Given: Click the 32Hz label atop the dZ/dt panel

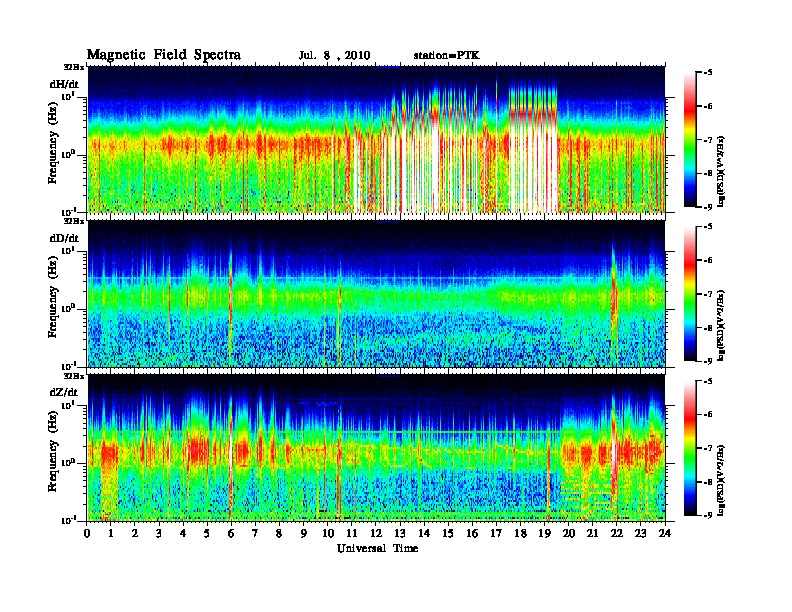Looking at the screenshot, I should [x=73, y=376].
